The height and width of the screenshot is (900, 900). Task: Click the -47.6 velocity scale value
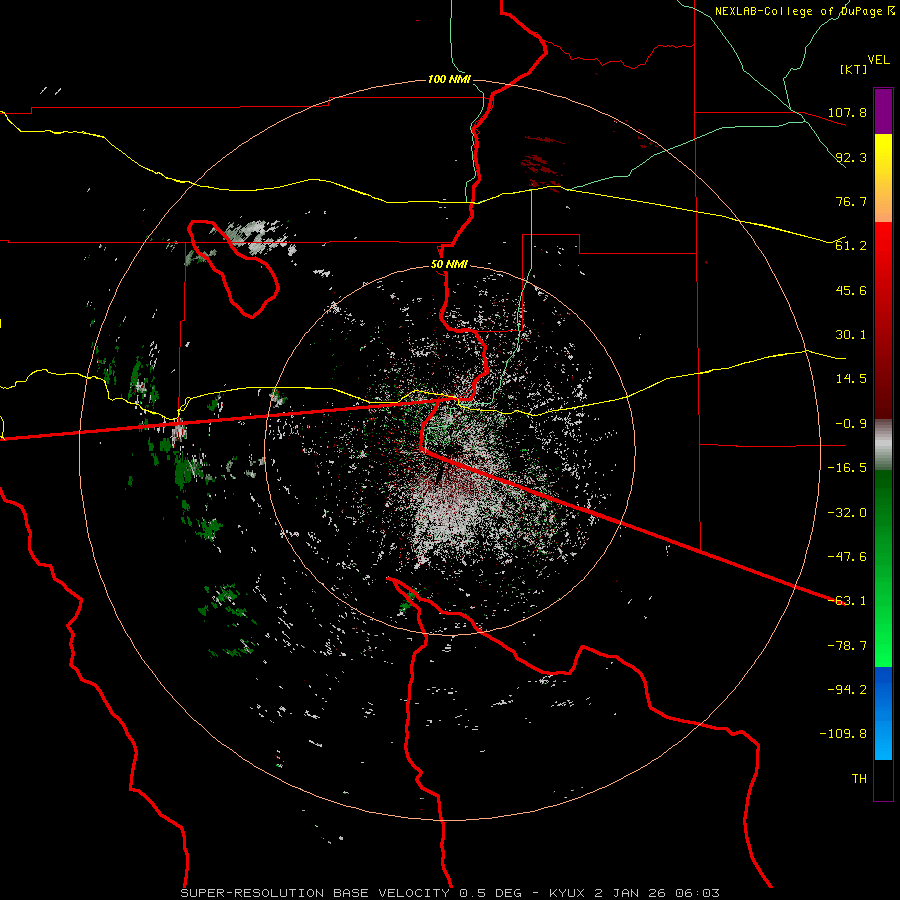tap(847, 557)
